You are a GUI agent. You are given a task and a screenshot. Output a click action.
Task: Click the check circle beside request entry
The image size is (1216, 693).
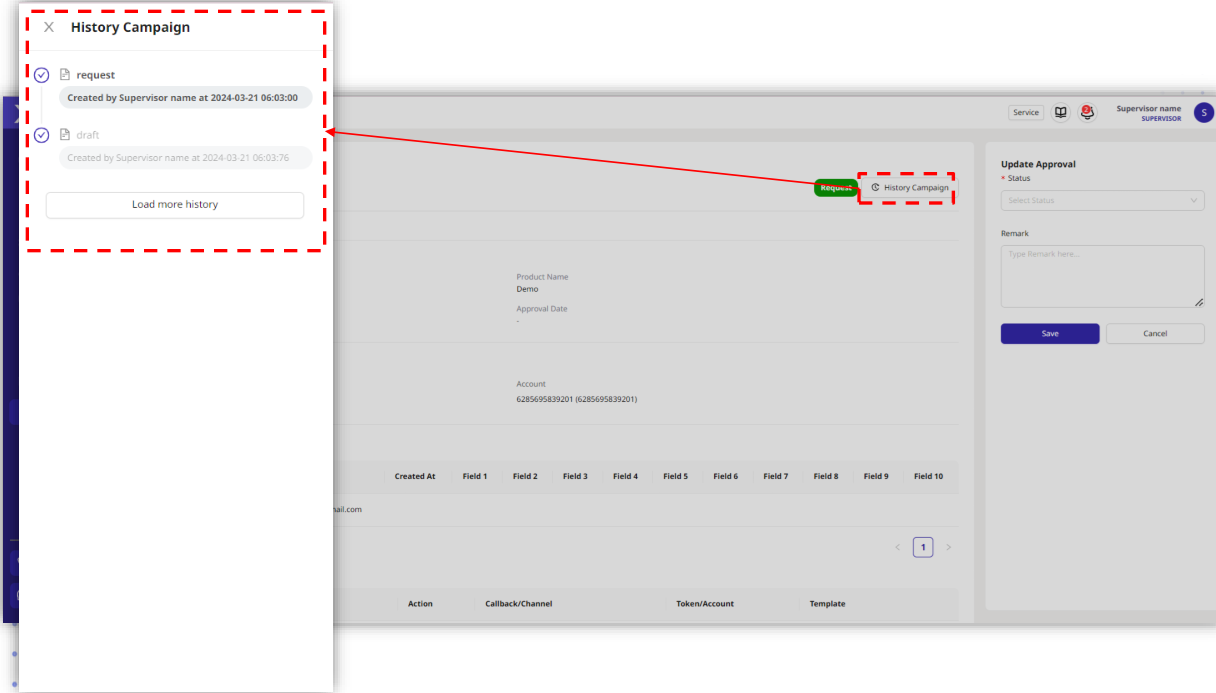(41, 75)
